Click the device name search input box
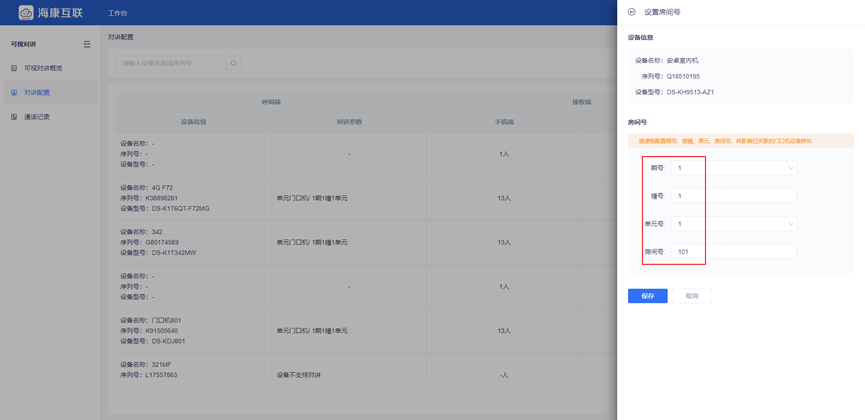 pyautogui.click(x=171, y=63)
